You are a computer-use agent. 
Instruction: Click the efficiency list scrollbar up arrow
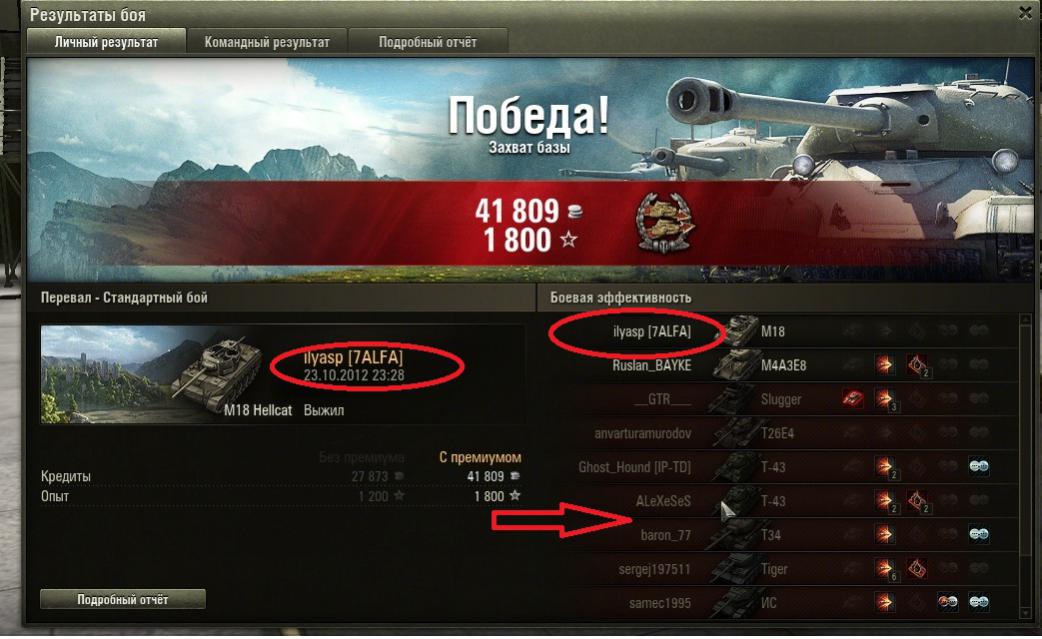click(1026, 321)
